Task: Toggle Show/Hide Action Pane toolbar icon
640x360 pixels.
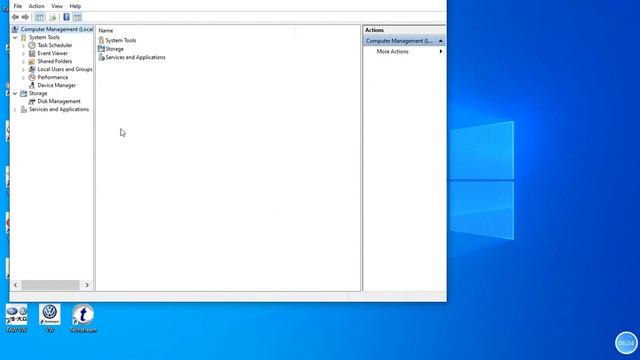Action: pyautogui.click(x=77, y=17)
